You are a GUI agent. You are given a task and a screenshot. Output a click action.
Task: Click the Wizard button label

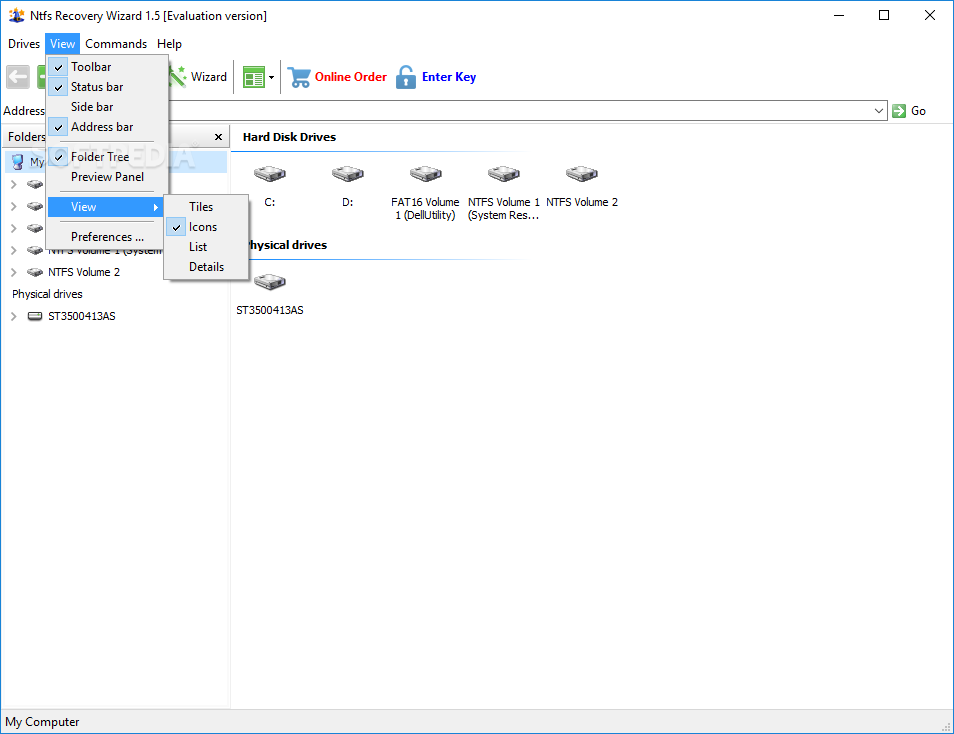pos(209,77)
